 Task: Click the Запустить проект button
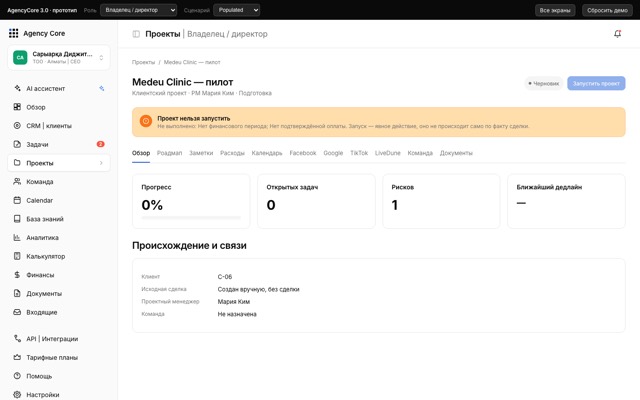pos(596,83)
